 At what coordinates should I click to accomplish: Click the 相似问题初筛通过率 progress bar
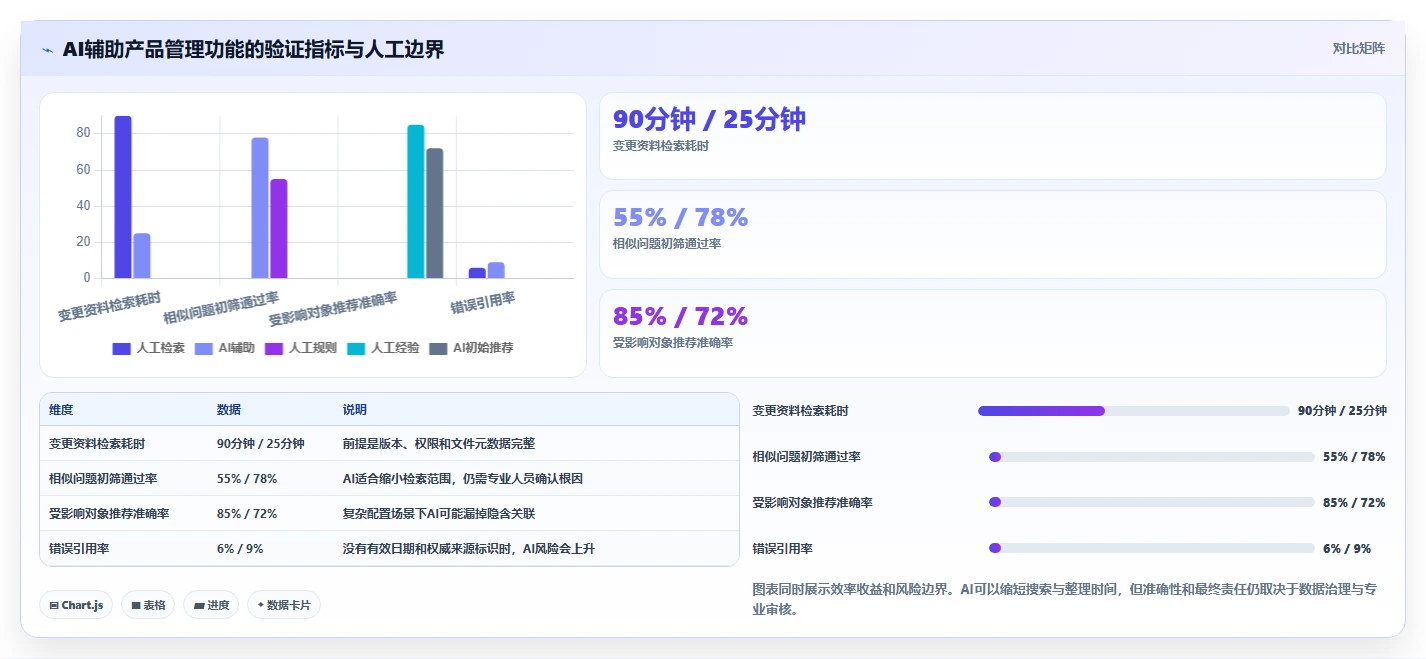pyautogui.click(x=1151, y=457)
